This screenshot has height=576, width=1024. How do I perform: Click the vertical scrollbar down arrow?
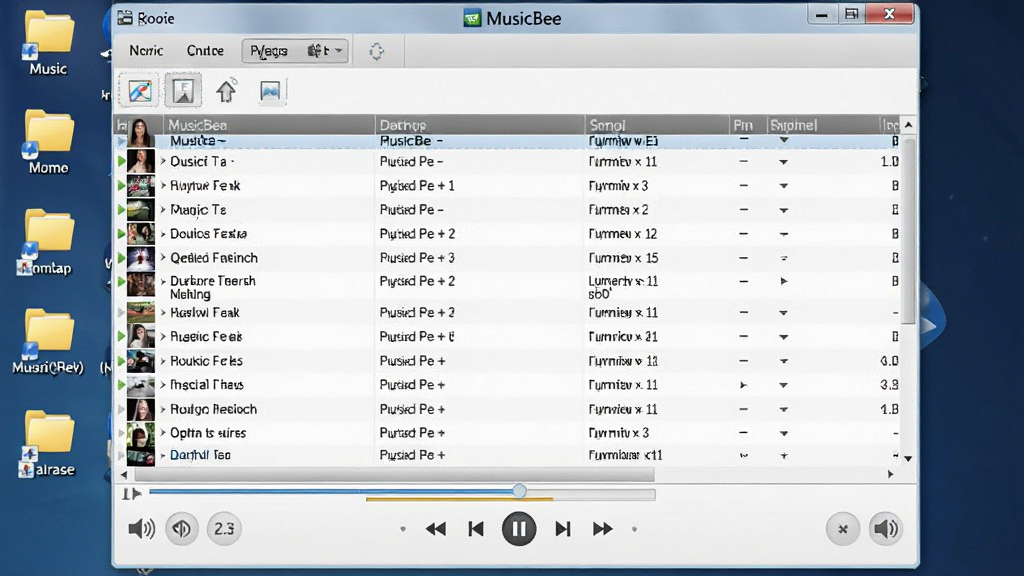click(x=908, y=458)
